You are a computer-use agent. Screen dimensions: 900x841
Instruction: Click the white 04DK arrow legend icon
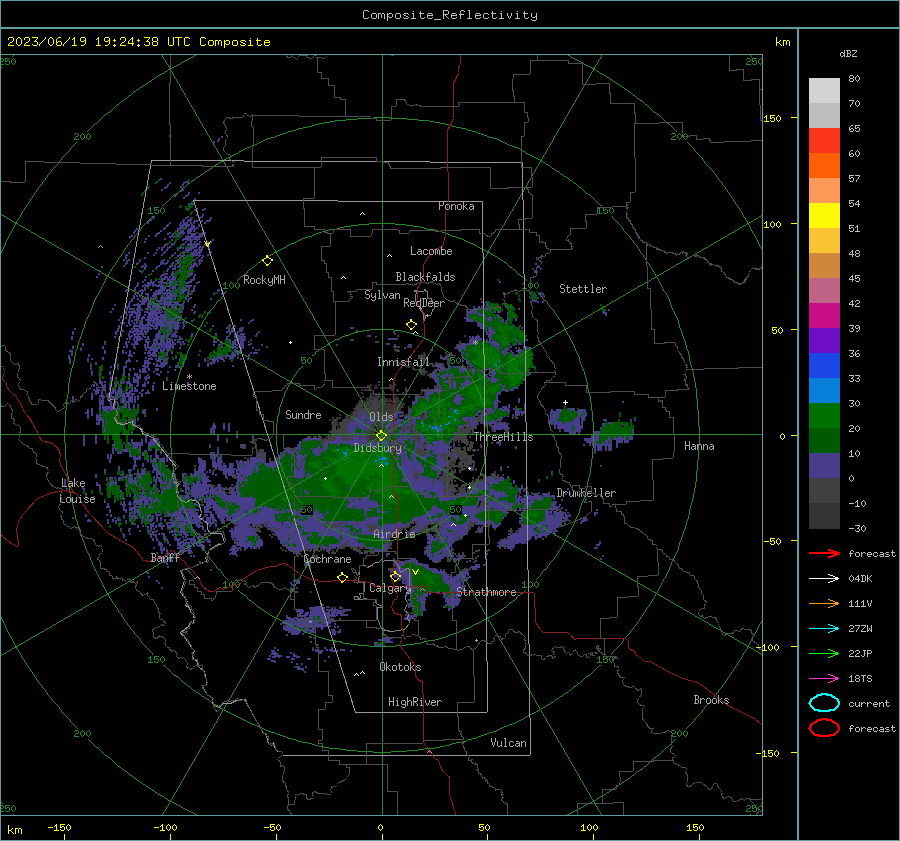click(x=824, y=579)
